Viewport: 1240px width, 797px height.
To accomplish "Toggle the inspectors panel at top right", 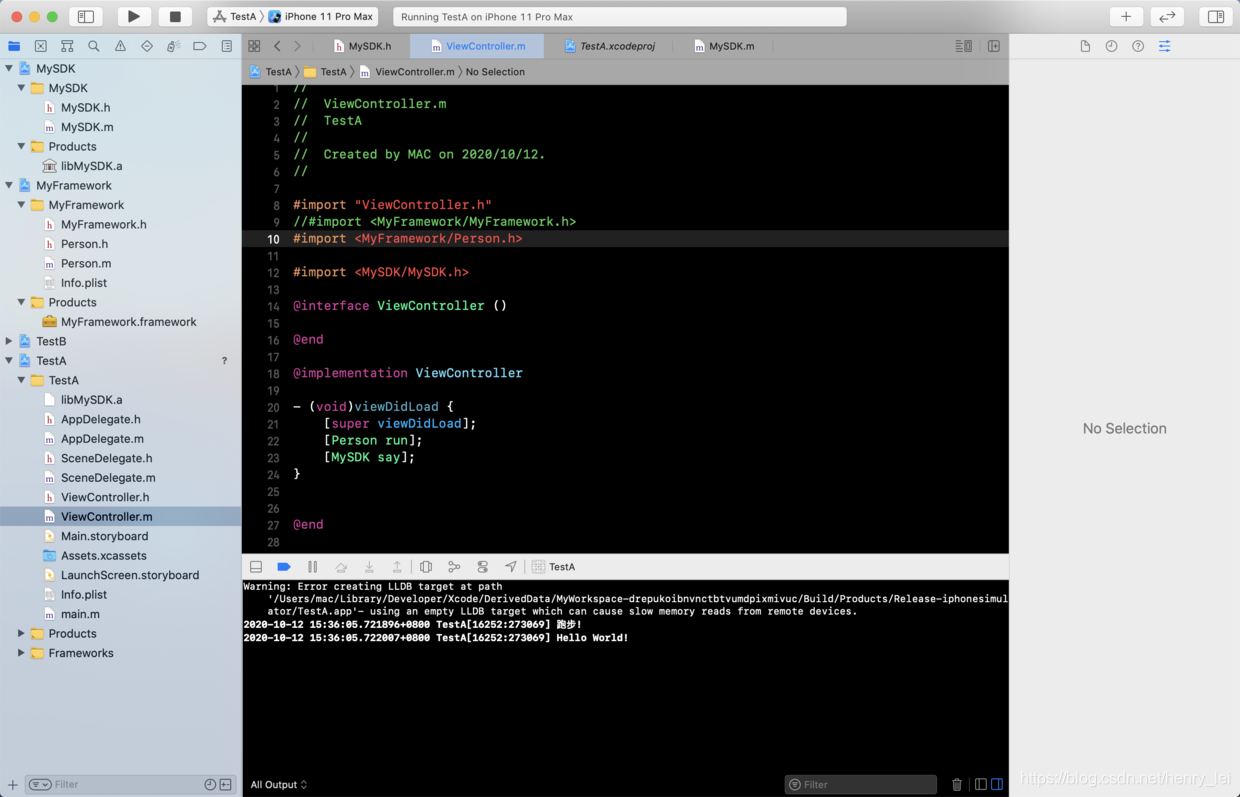I will point(1216,16).
